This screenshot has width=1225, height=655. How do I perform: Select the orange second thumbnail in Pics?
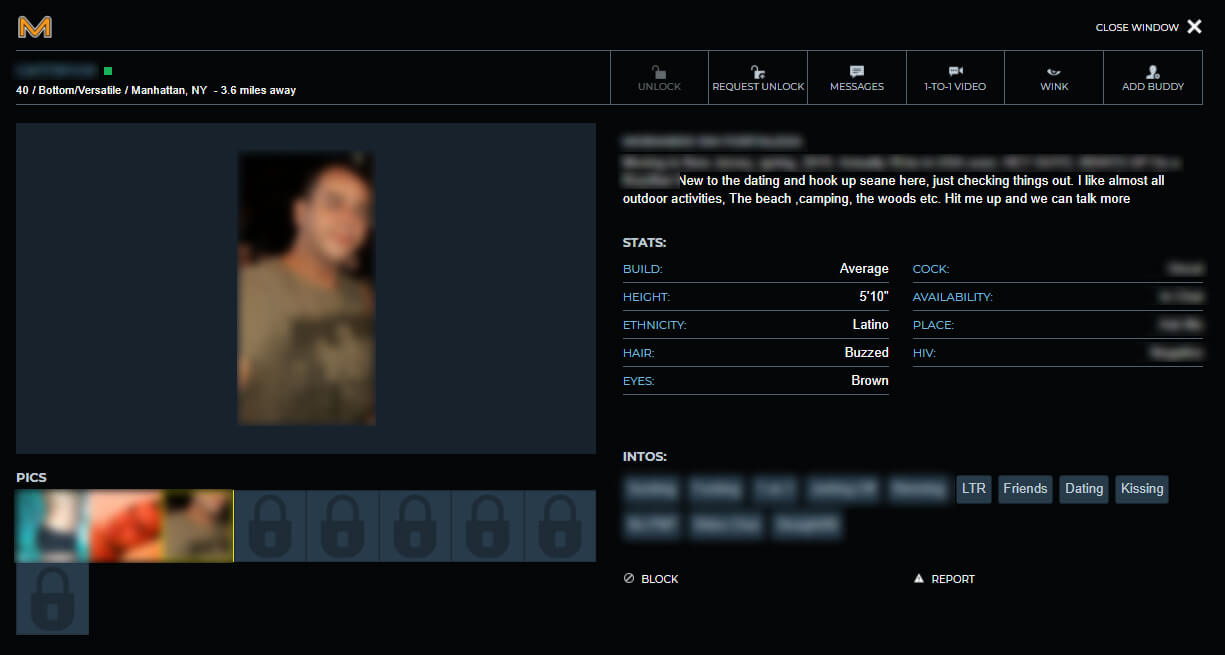pyautogui.click(x=125, y=526)
